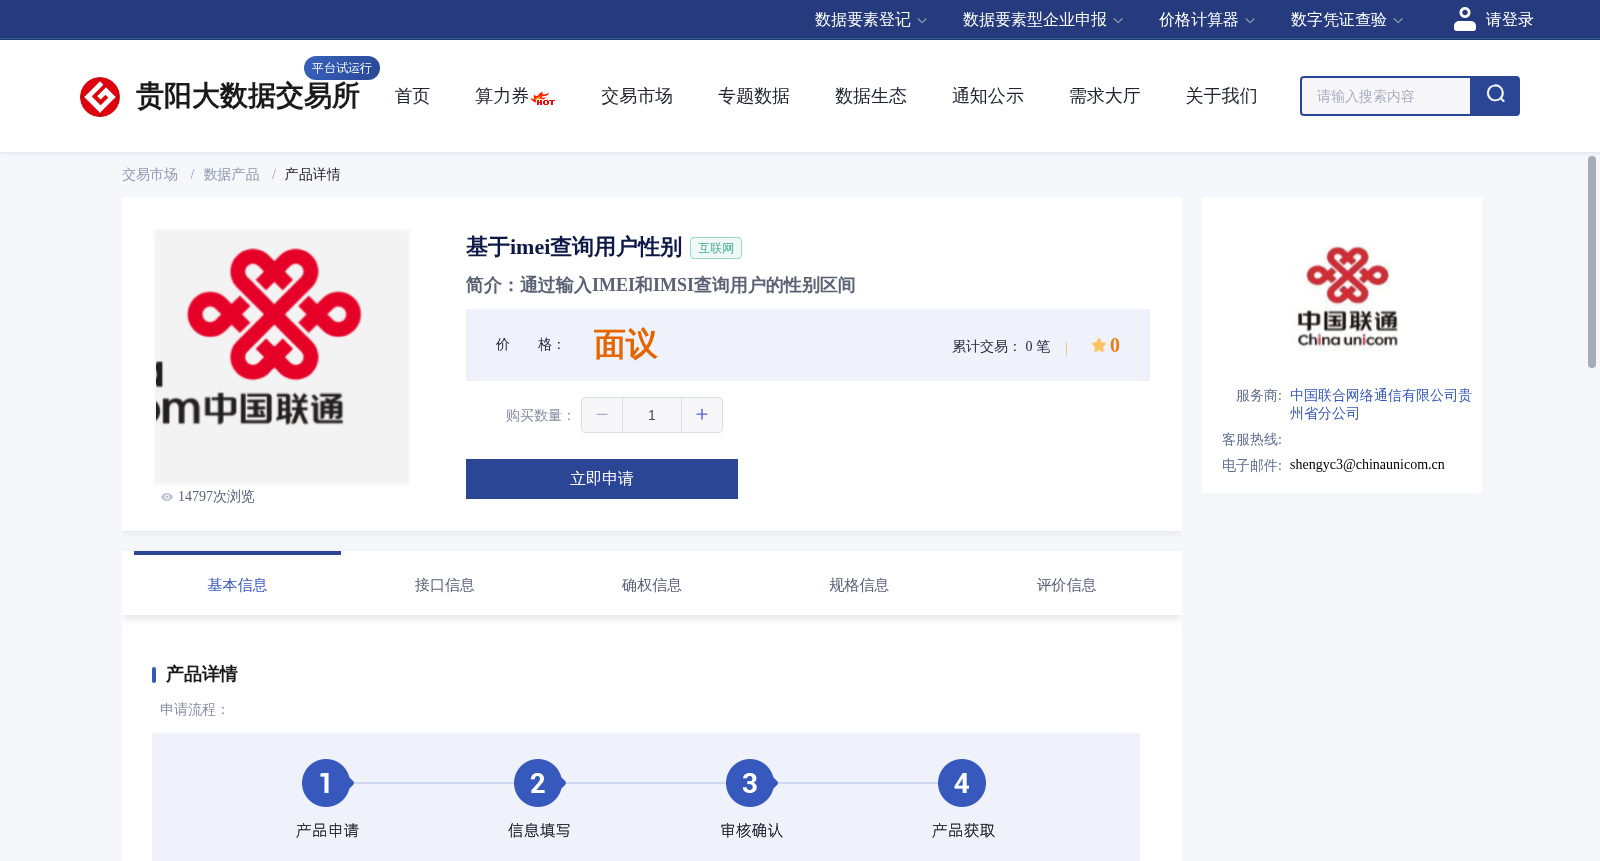This screenshot has width=1600, height=861.
Task: Go to 交易市场 in navigation
Action: coord(637,96)
